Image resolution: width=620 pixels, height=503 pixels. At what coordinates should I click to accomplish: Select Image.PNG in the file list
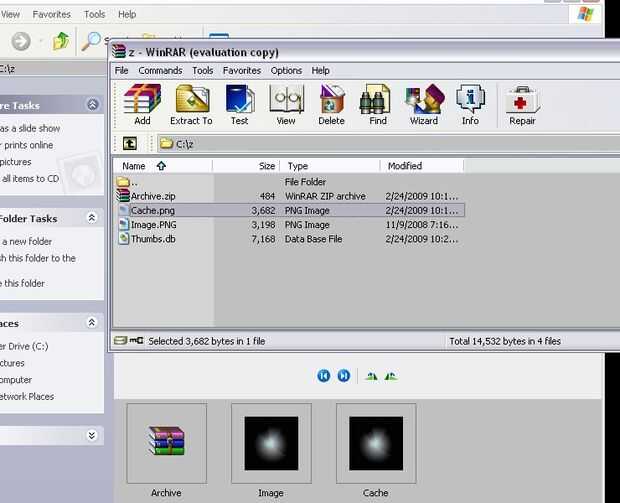click(153, 225)
